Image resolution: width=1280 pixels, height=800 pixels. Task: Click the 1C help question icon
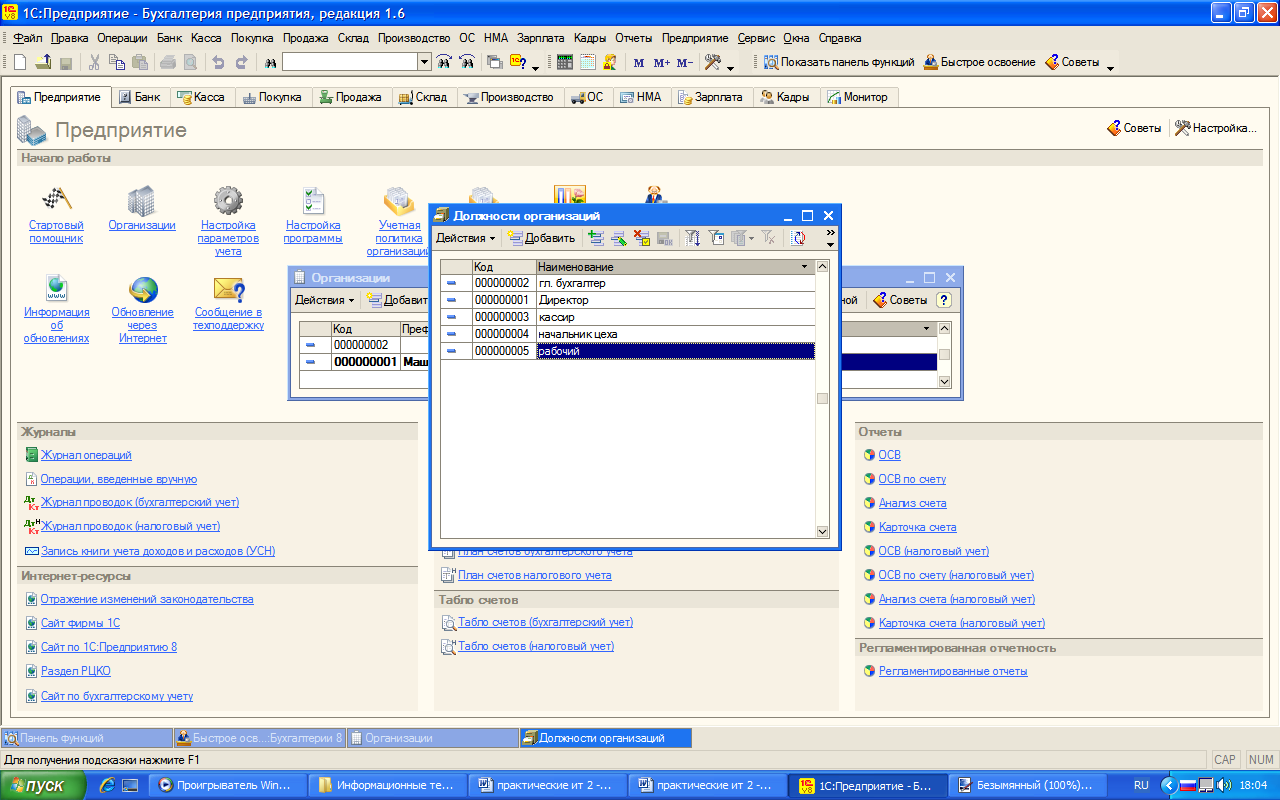point(519,62)
